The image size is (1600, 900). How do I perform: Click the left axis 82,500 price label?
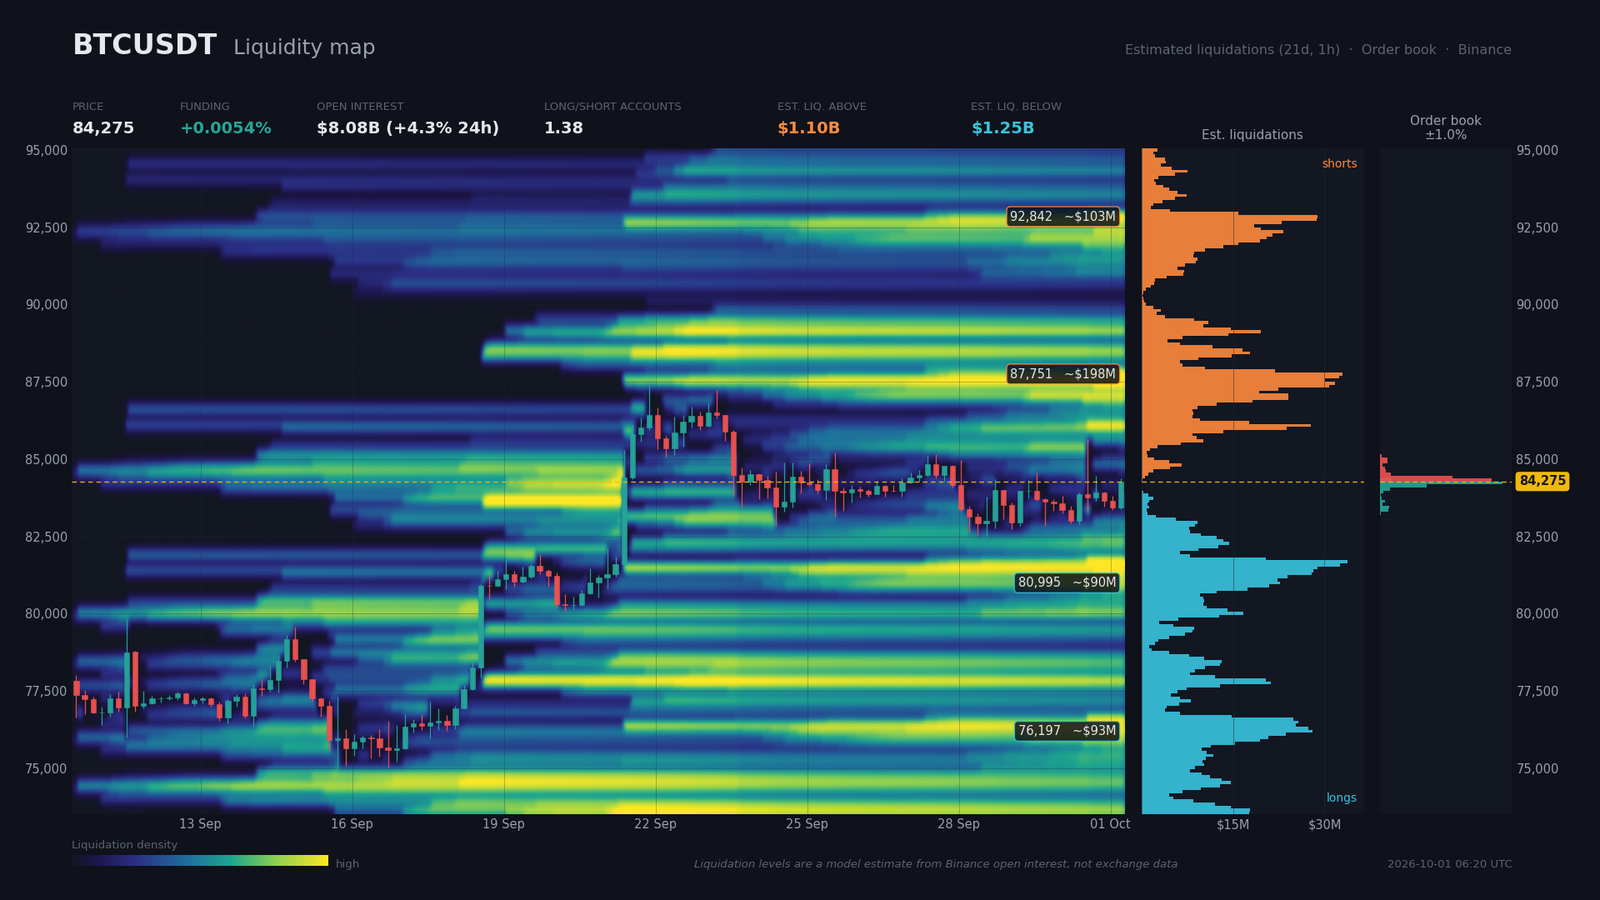[47, 537]
